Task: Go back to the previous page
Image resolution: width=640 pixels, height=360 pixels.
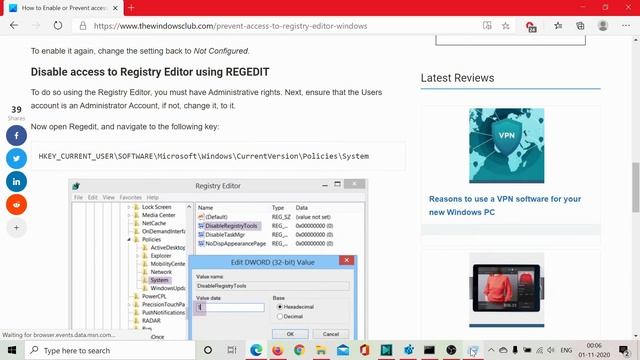Action: (14, 26)
